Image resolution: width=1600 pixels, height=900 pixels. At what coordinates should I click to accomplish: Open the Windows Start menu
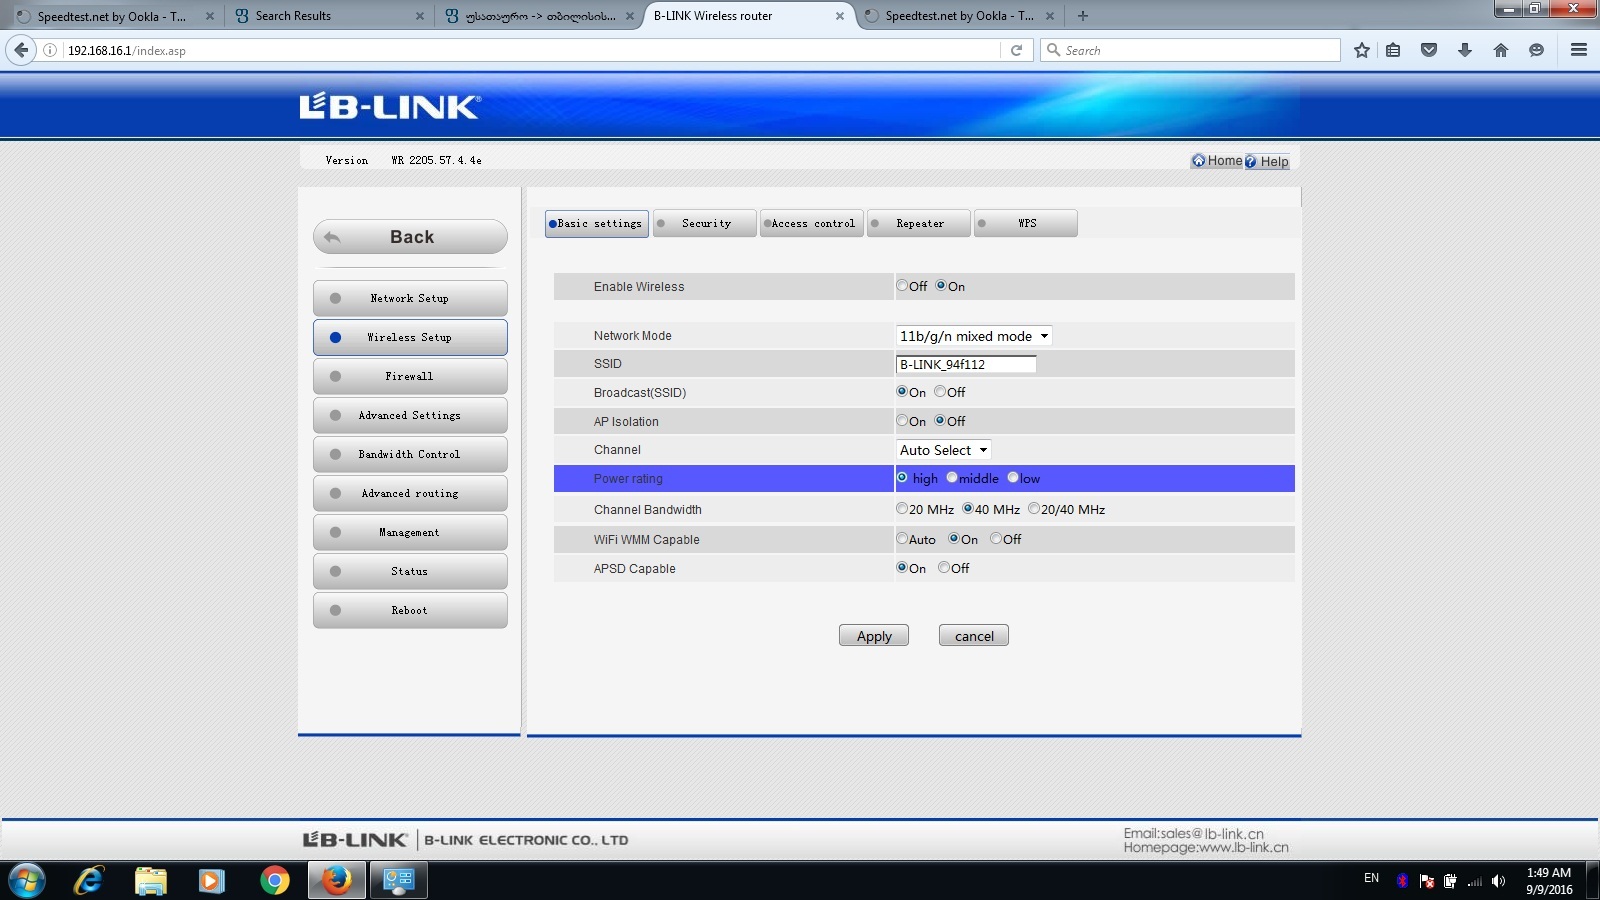coord(27,880)
